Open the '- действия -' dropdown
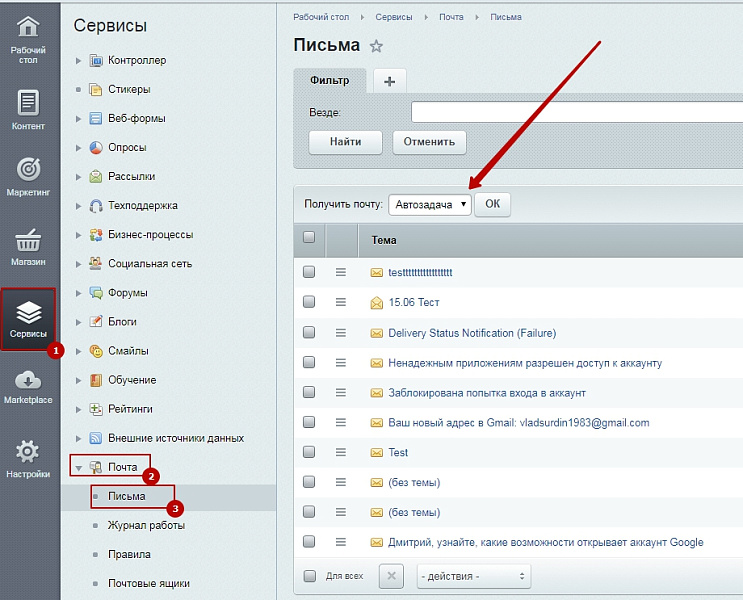This screenshot has height=600, width=743. (473, 576)
